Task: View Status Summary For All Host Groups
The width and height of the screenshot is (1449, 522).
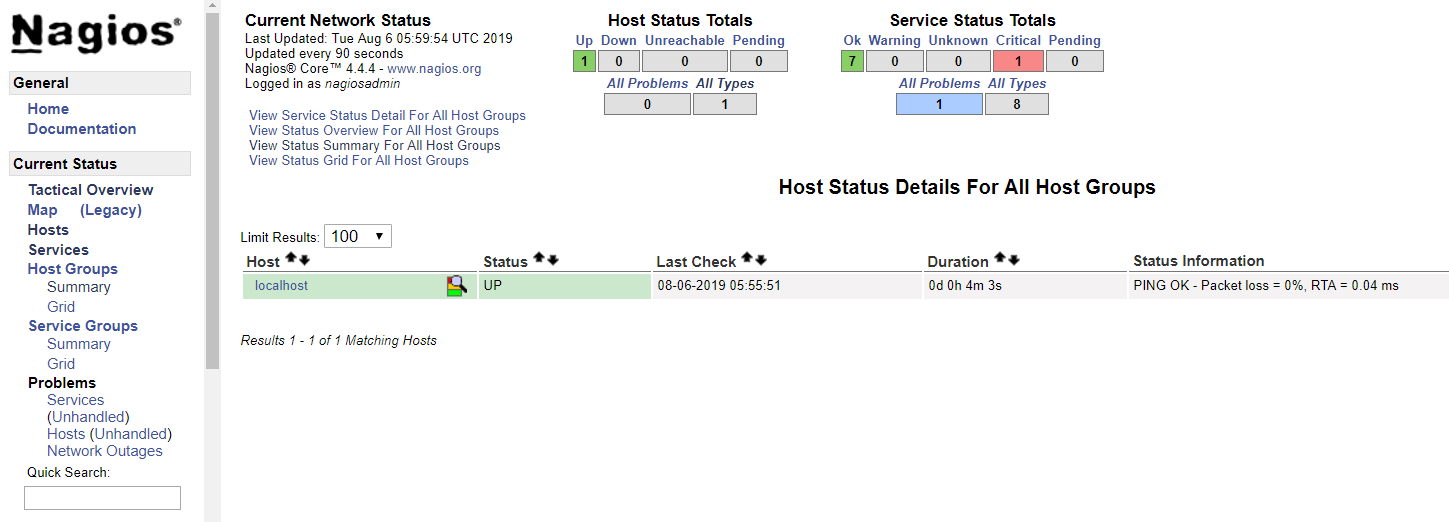Action: click(375, 146)
